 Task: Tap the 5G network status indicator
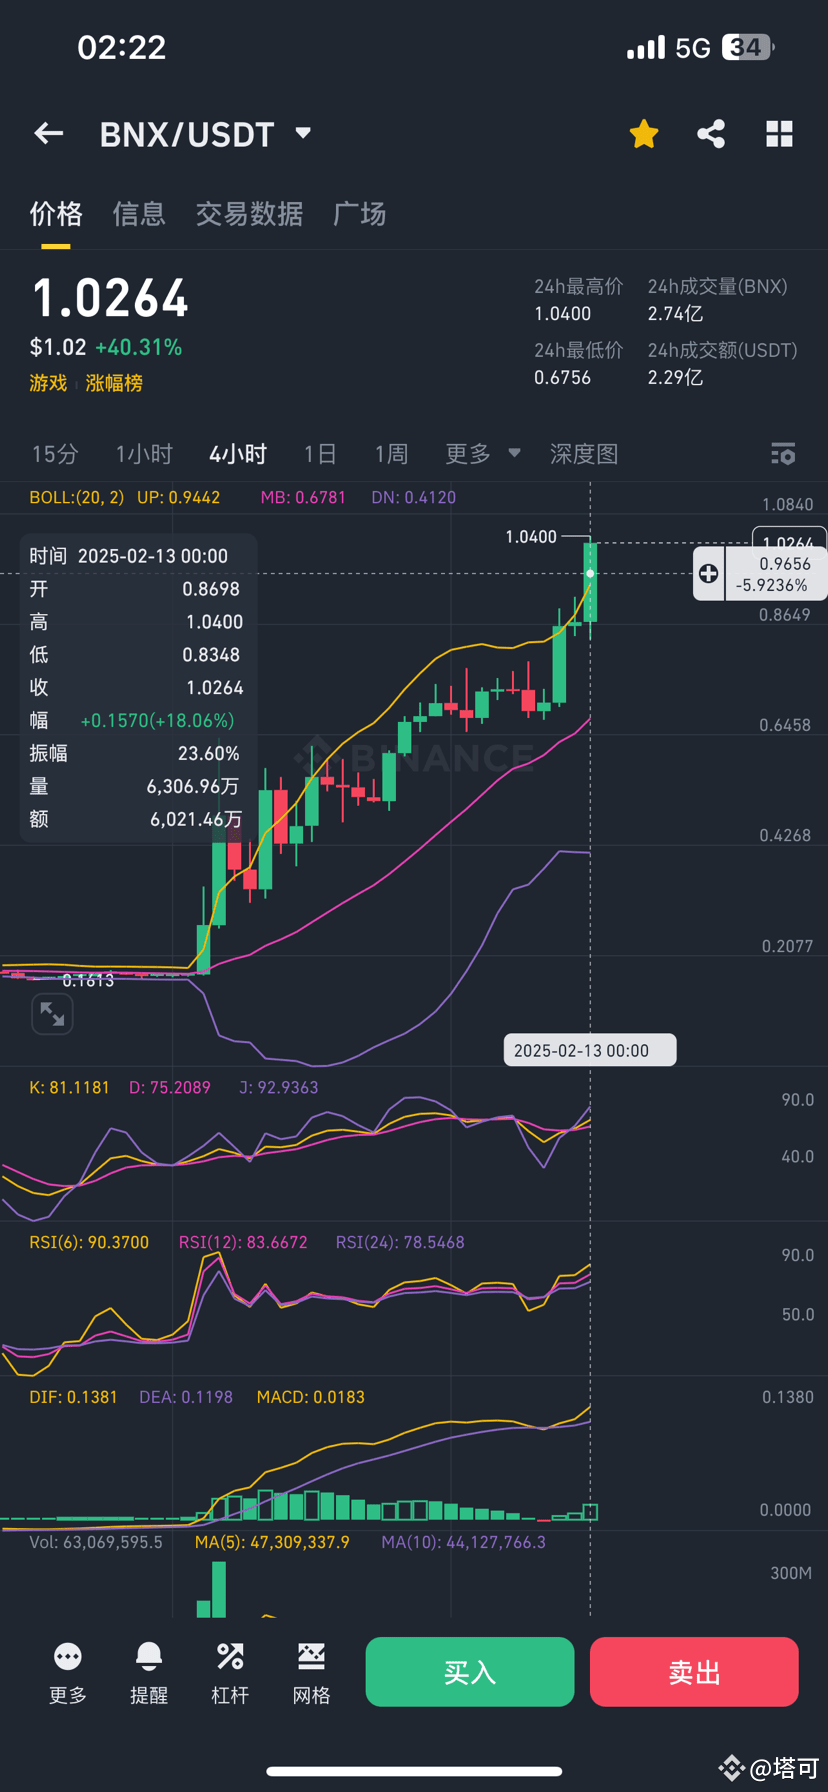[x=692, y=47]
